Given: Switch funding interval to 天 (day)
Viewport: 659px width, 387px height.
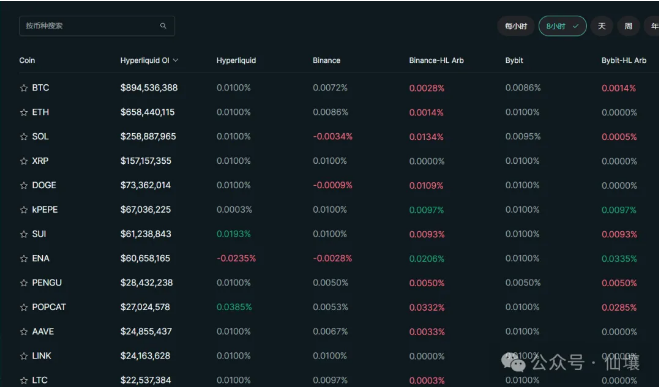Looking at the screenshot, I should [x=601, y=26].
